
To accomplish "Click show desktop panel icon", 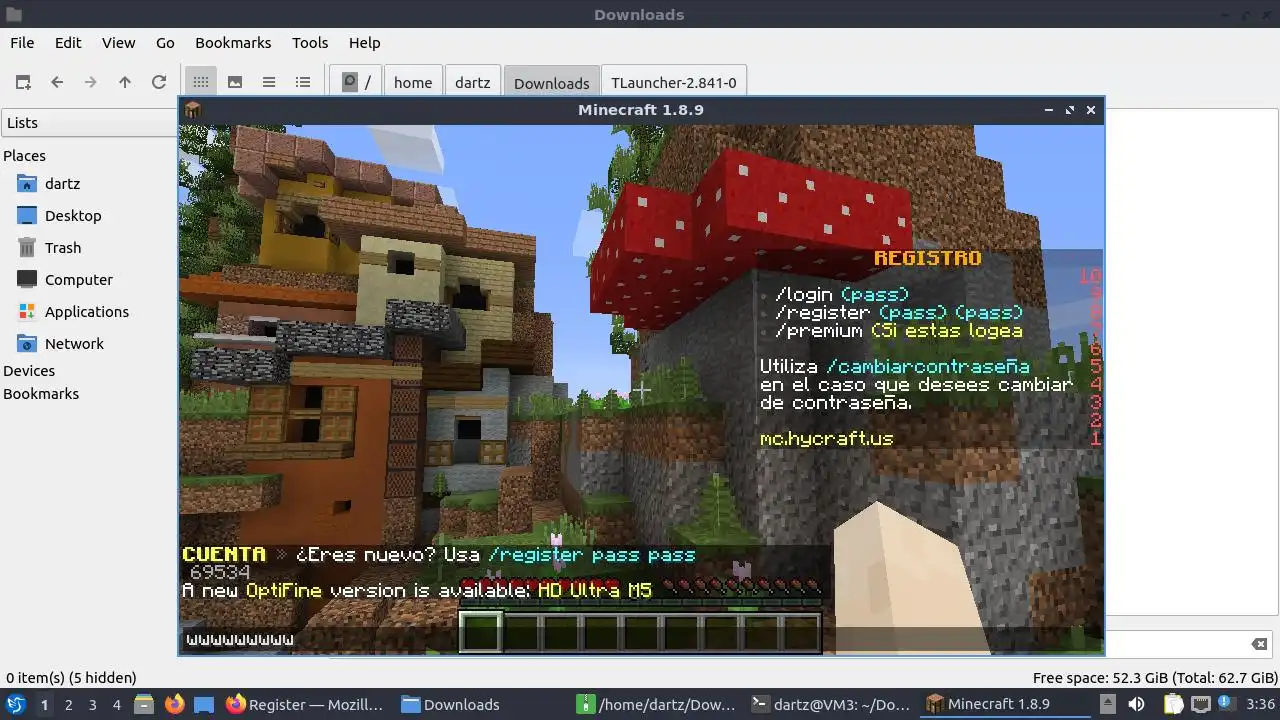I will click(204, 704).
